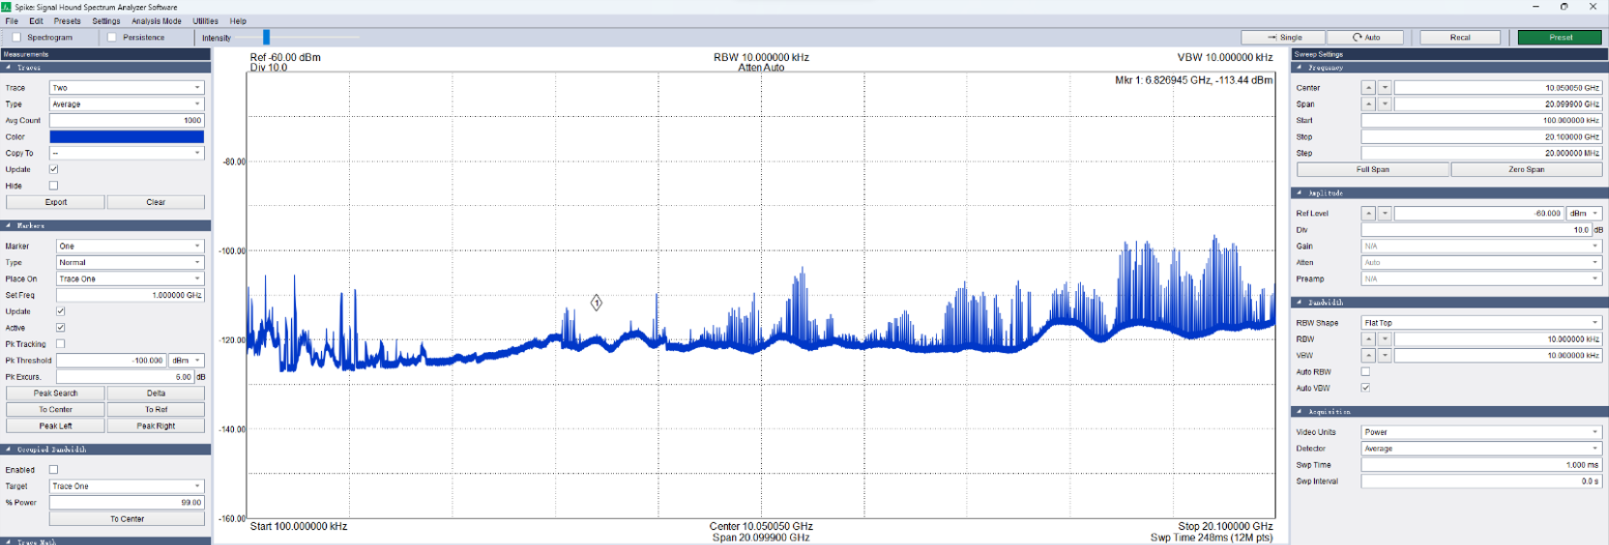The width and height of the screenshot is (1609, 545).
Task: Decrease RBW with down arrow
Action: click(1385, 339)
